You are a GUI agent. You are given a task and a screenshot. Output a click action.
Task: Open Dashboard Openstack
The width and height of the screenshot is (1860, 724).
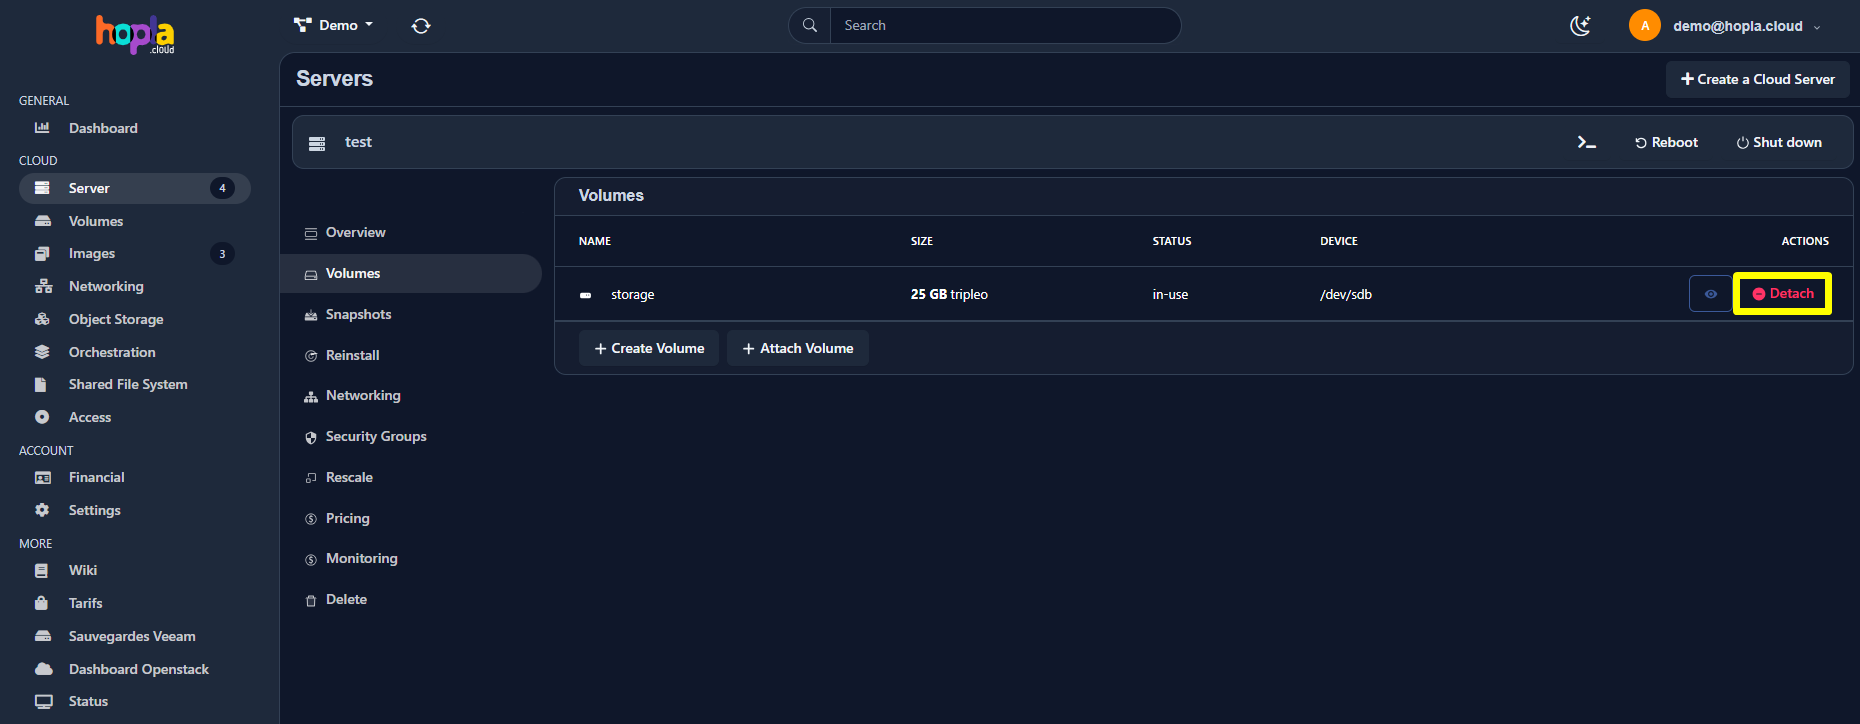pos(139,669)
